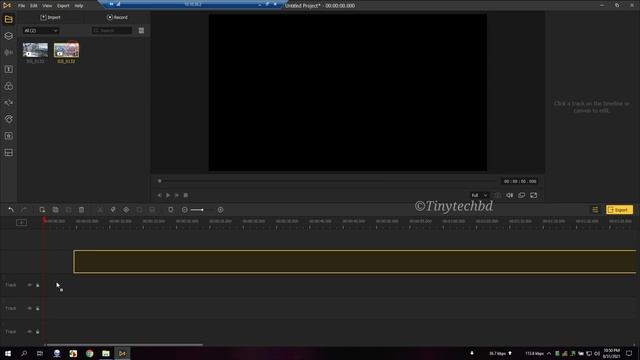Select the first video thumbnail in media bin
The height and width of the screenshot is (360, 640).
[36, 50]
